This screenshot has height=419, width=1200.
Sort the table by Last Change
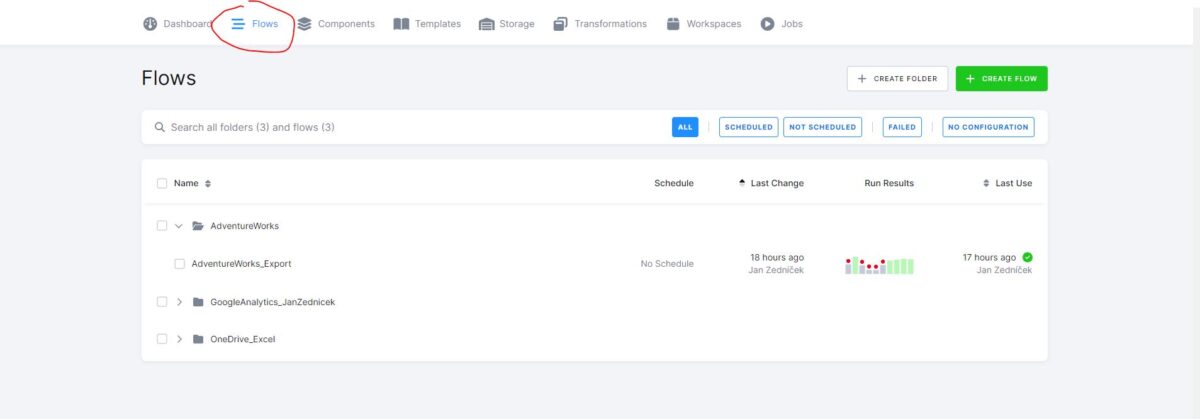(x=771, y=183)
